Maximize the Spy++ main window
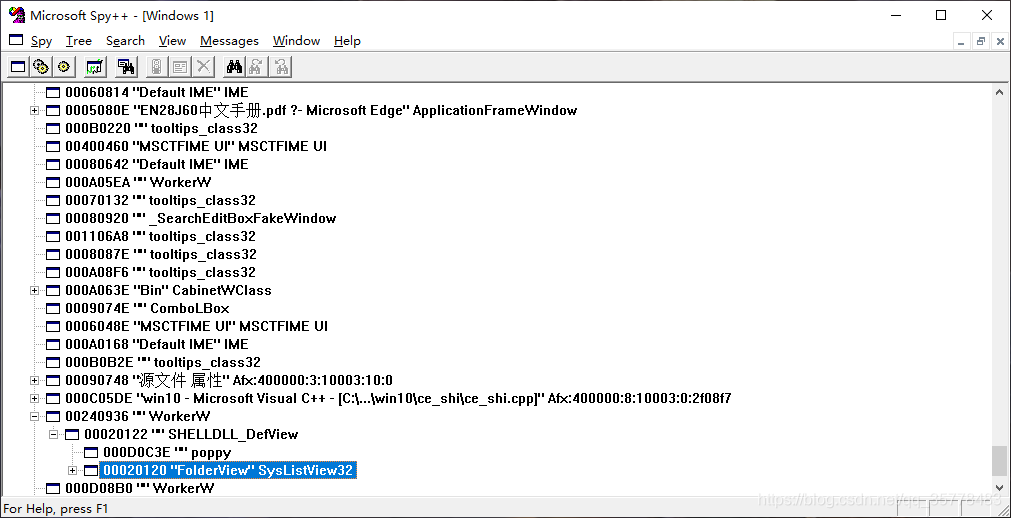The height and width of the screenshot is (518, 1011). click(941, 15)
